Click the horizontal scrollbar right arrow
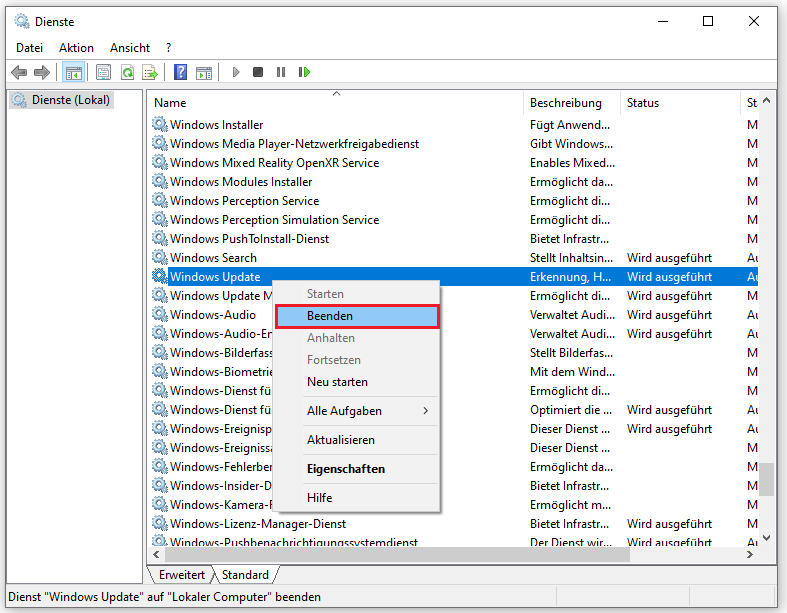This screenshot has height=613, width=787. 750,555
